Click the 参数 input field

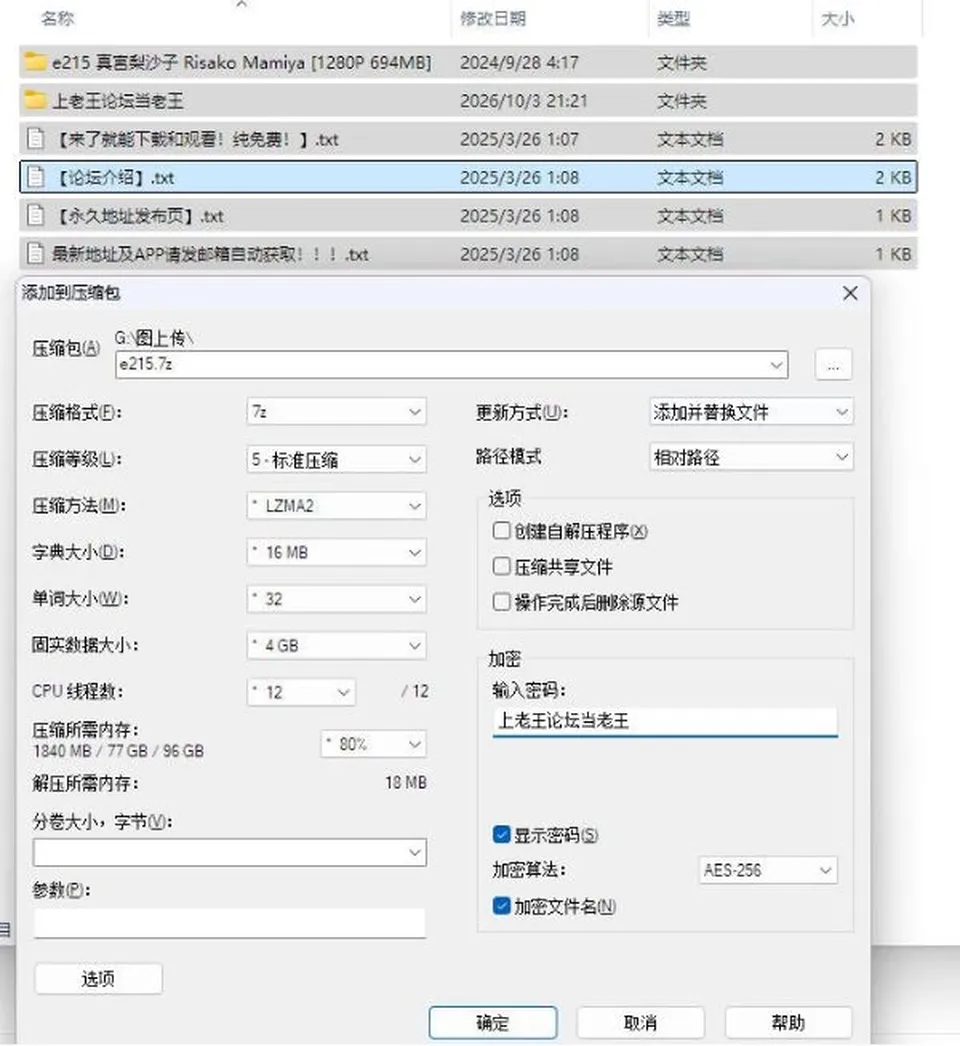(229, 923)
